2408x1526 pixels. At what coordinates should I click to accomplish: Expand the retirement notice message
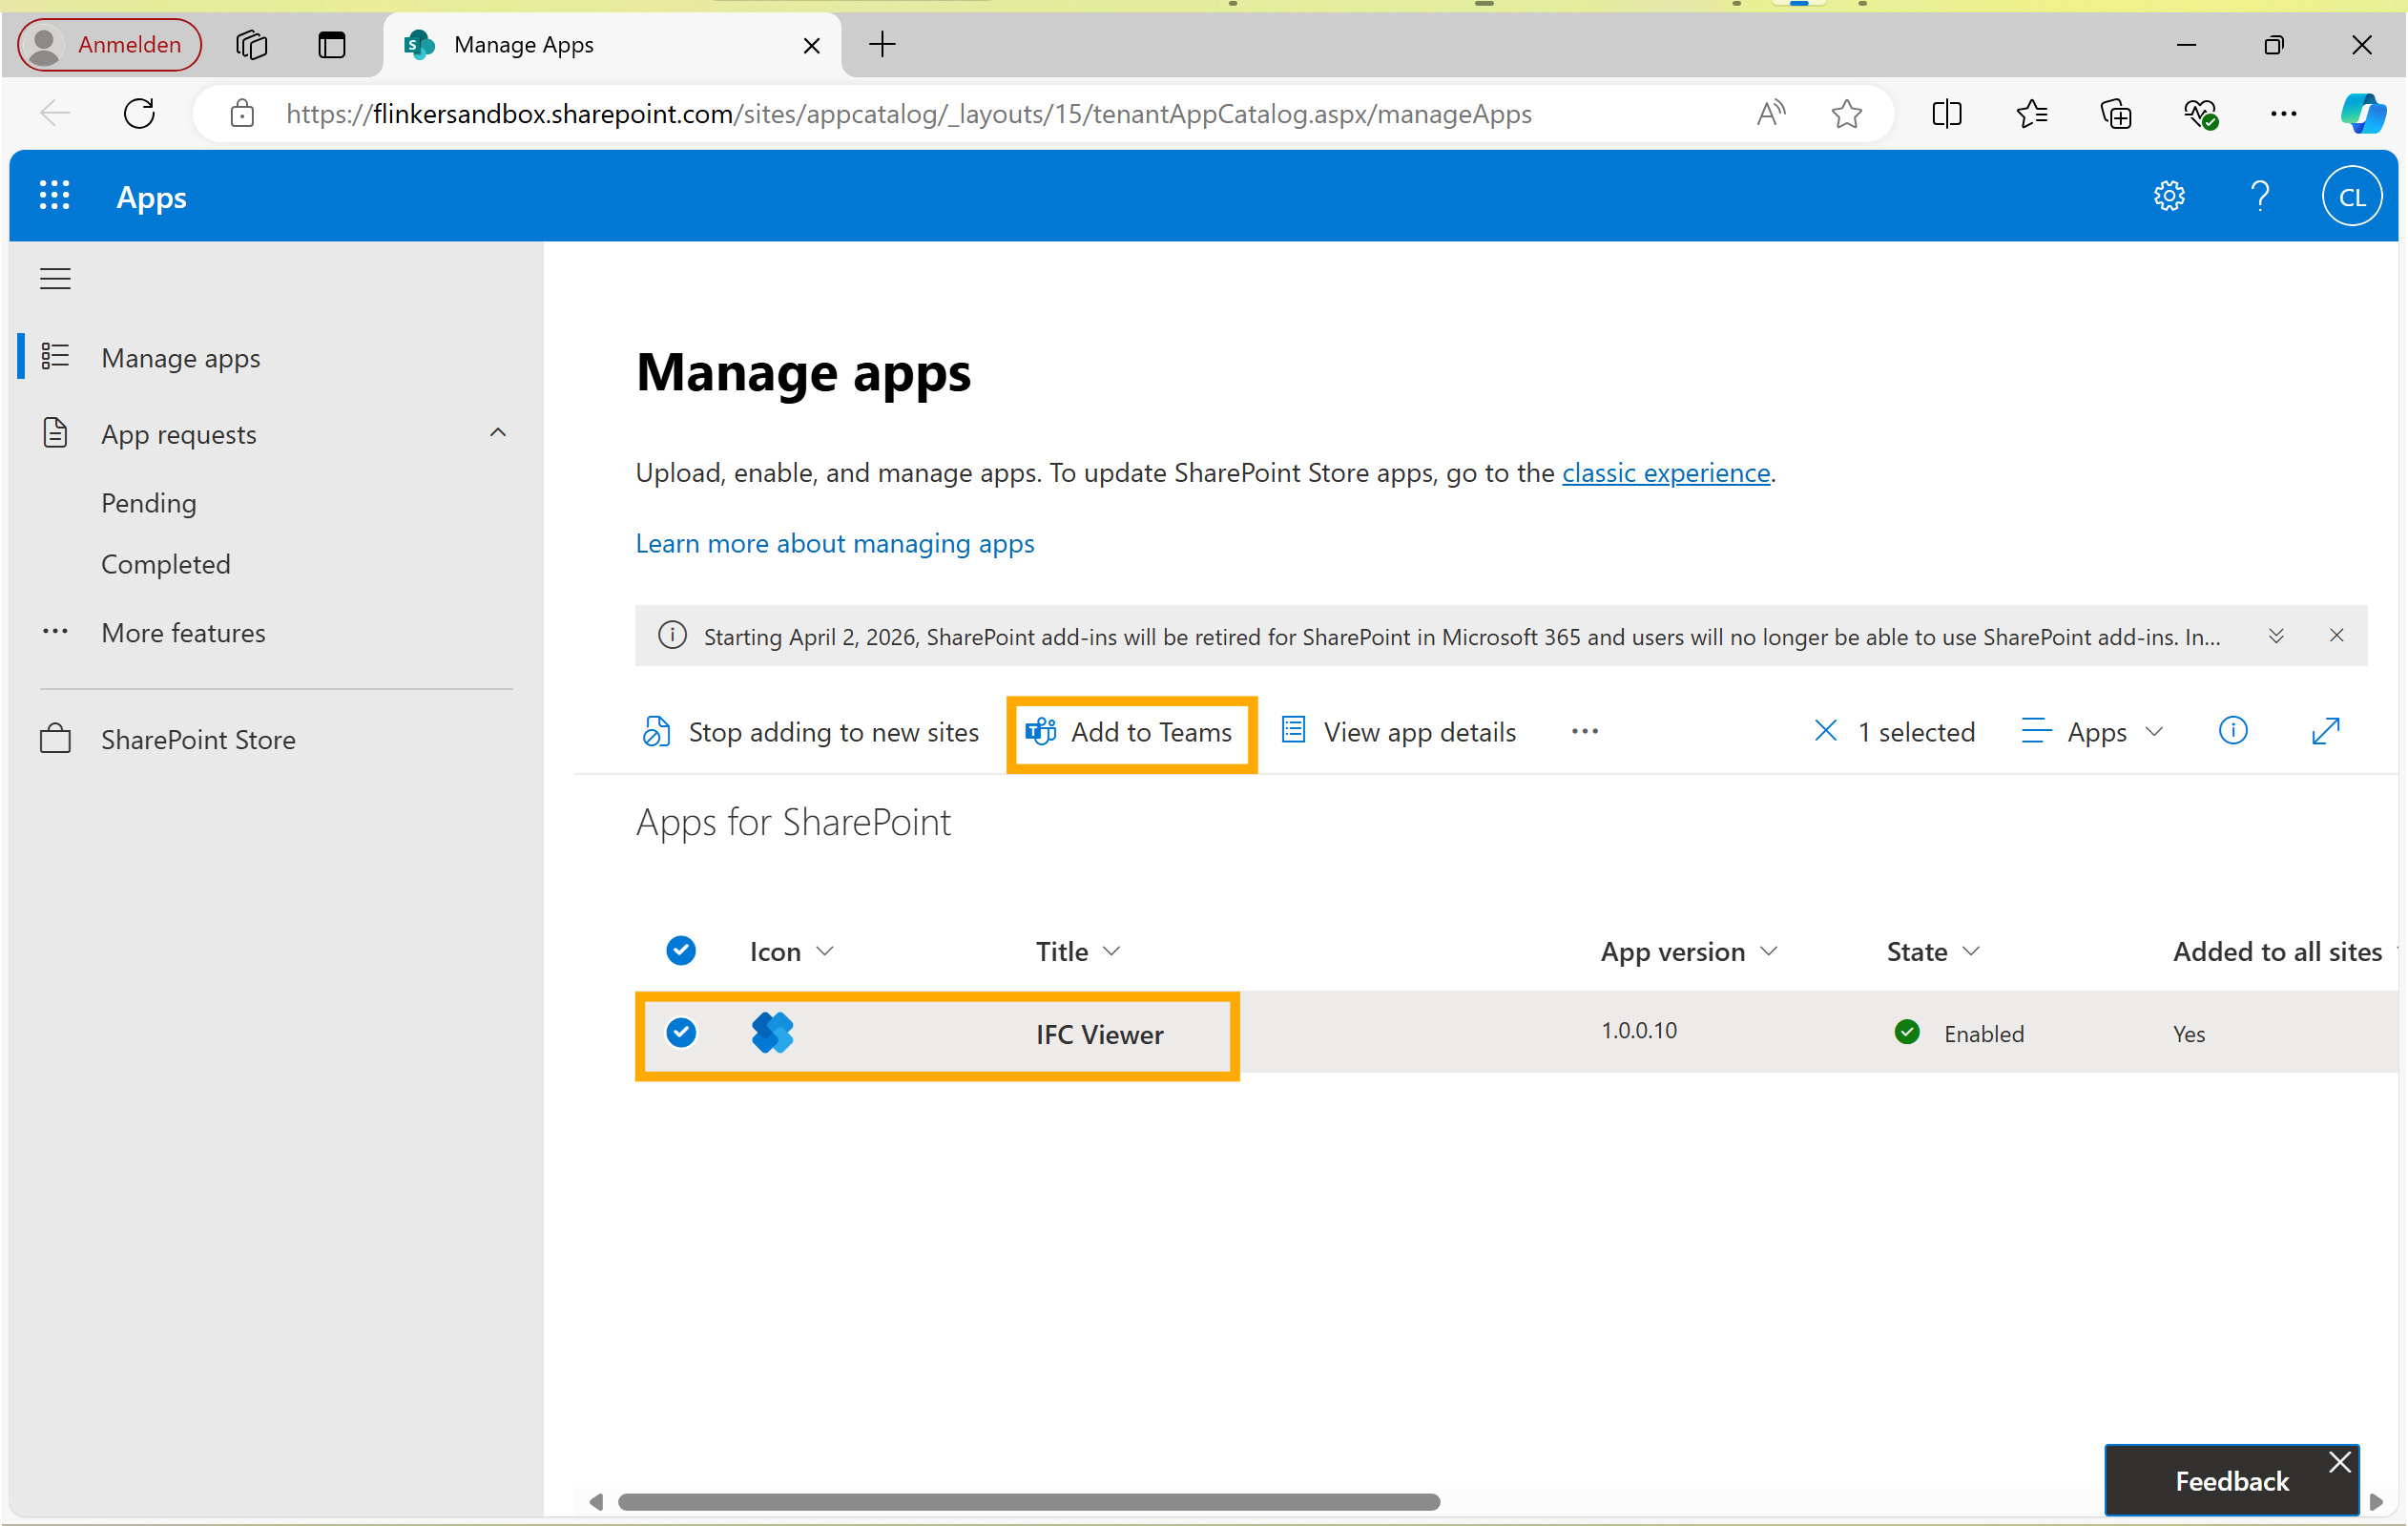click(x=2276, y=636)
